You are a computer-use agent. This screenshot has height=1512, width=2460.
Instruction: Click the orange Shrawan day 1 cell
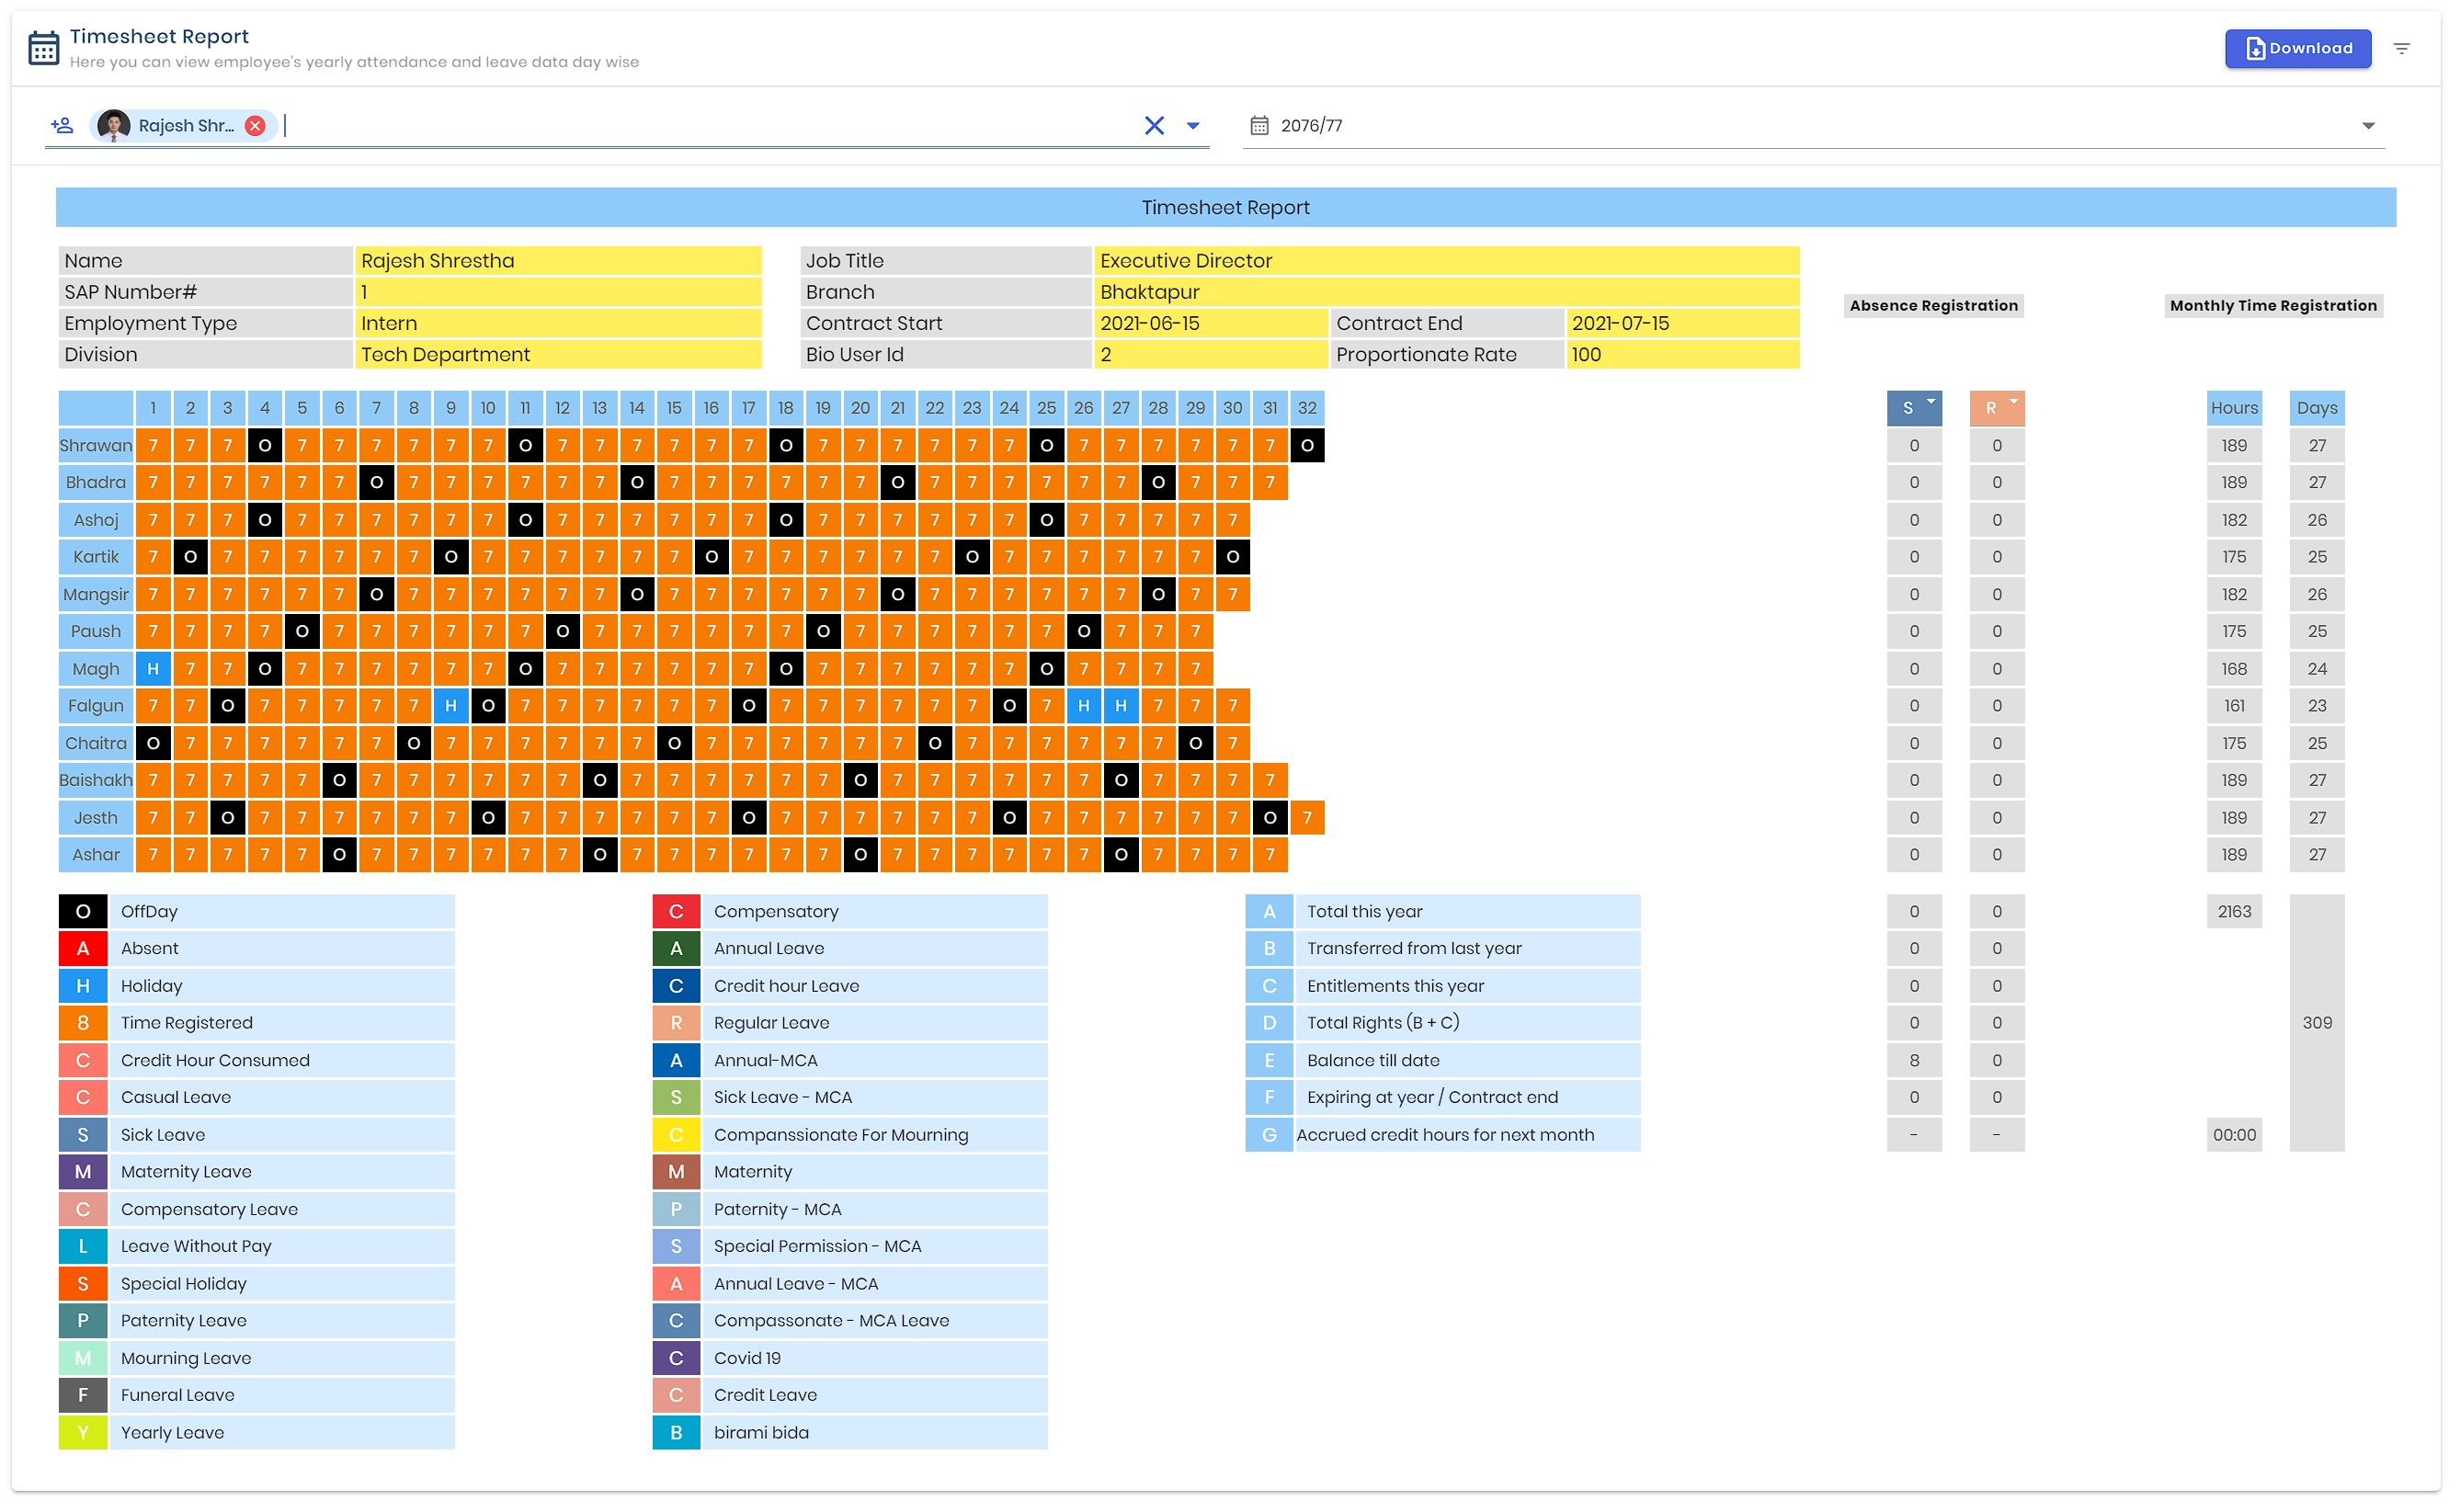click(153, 444)
